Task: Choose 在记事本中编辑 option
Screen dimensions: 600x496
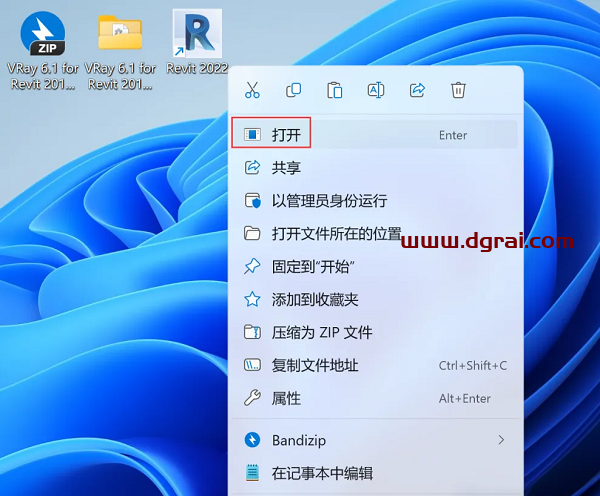Action: click(x=322, y=473)
